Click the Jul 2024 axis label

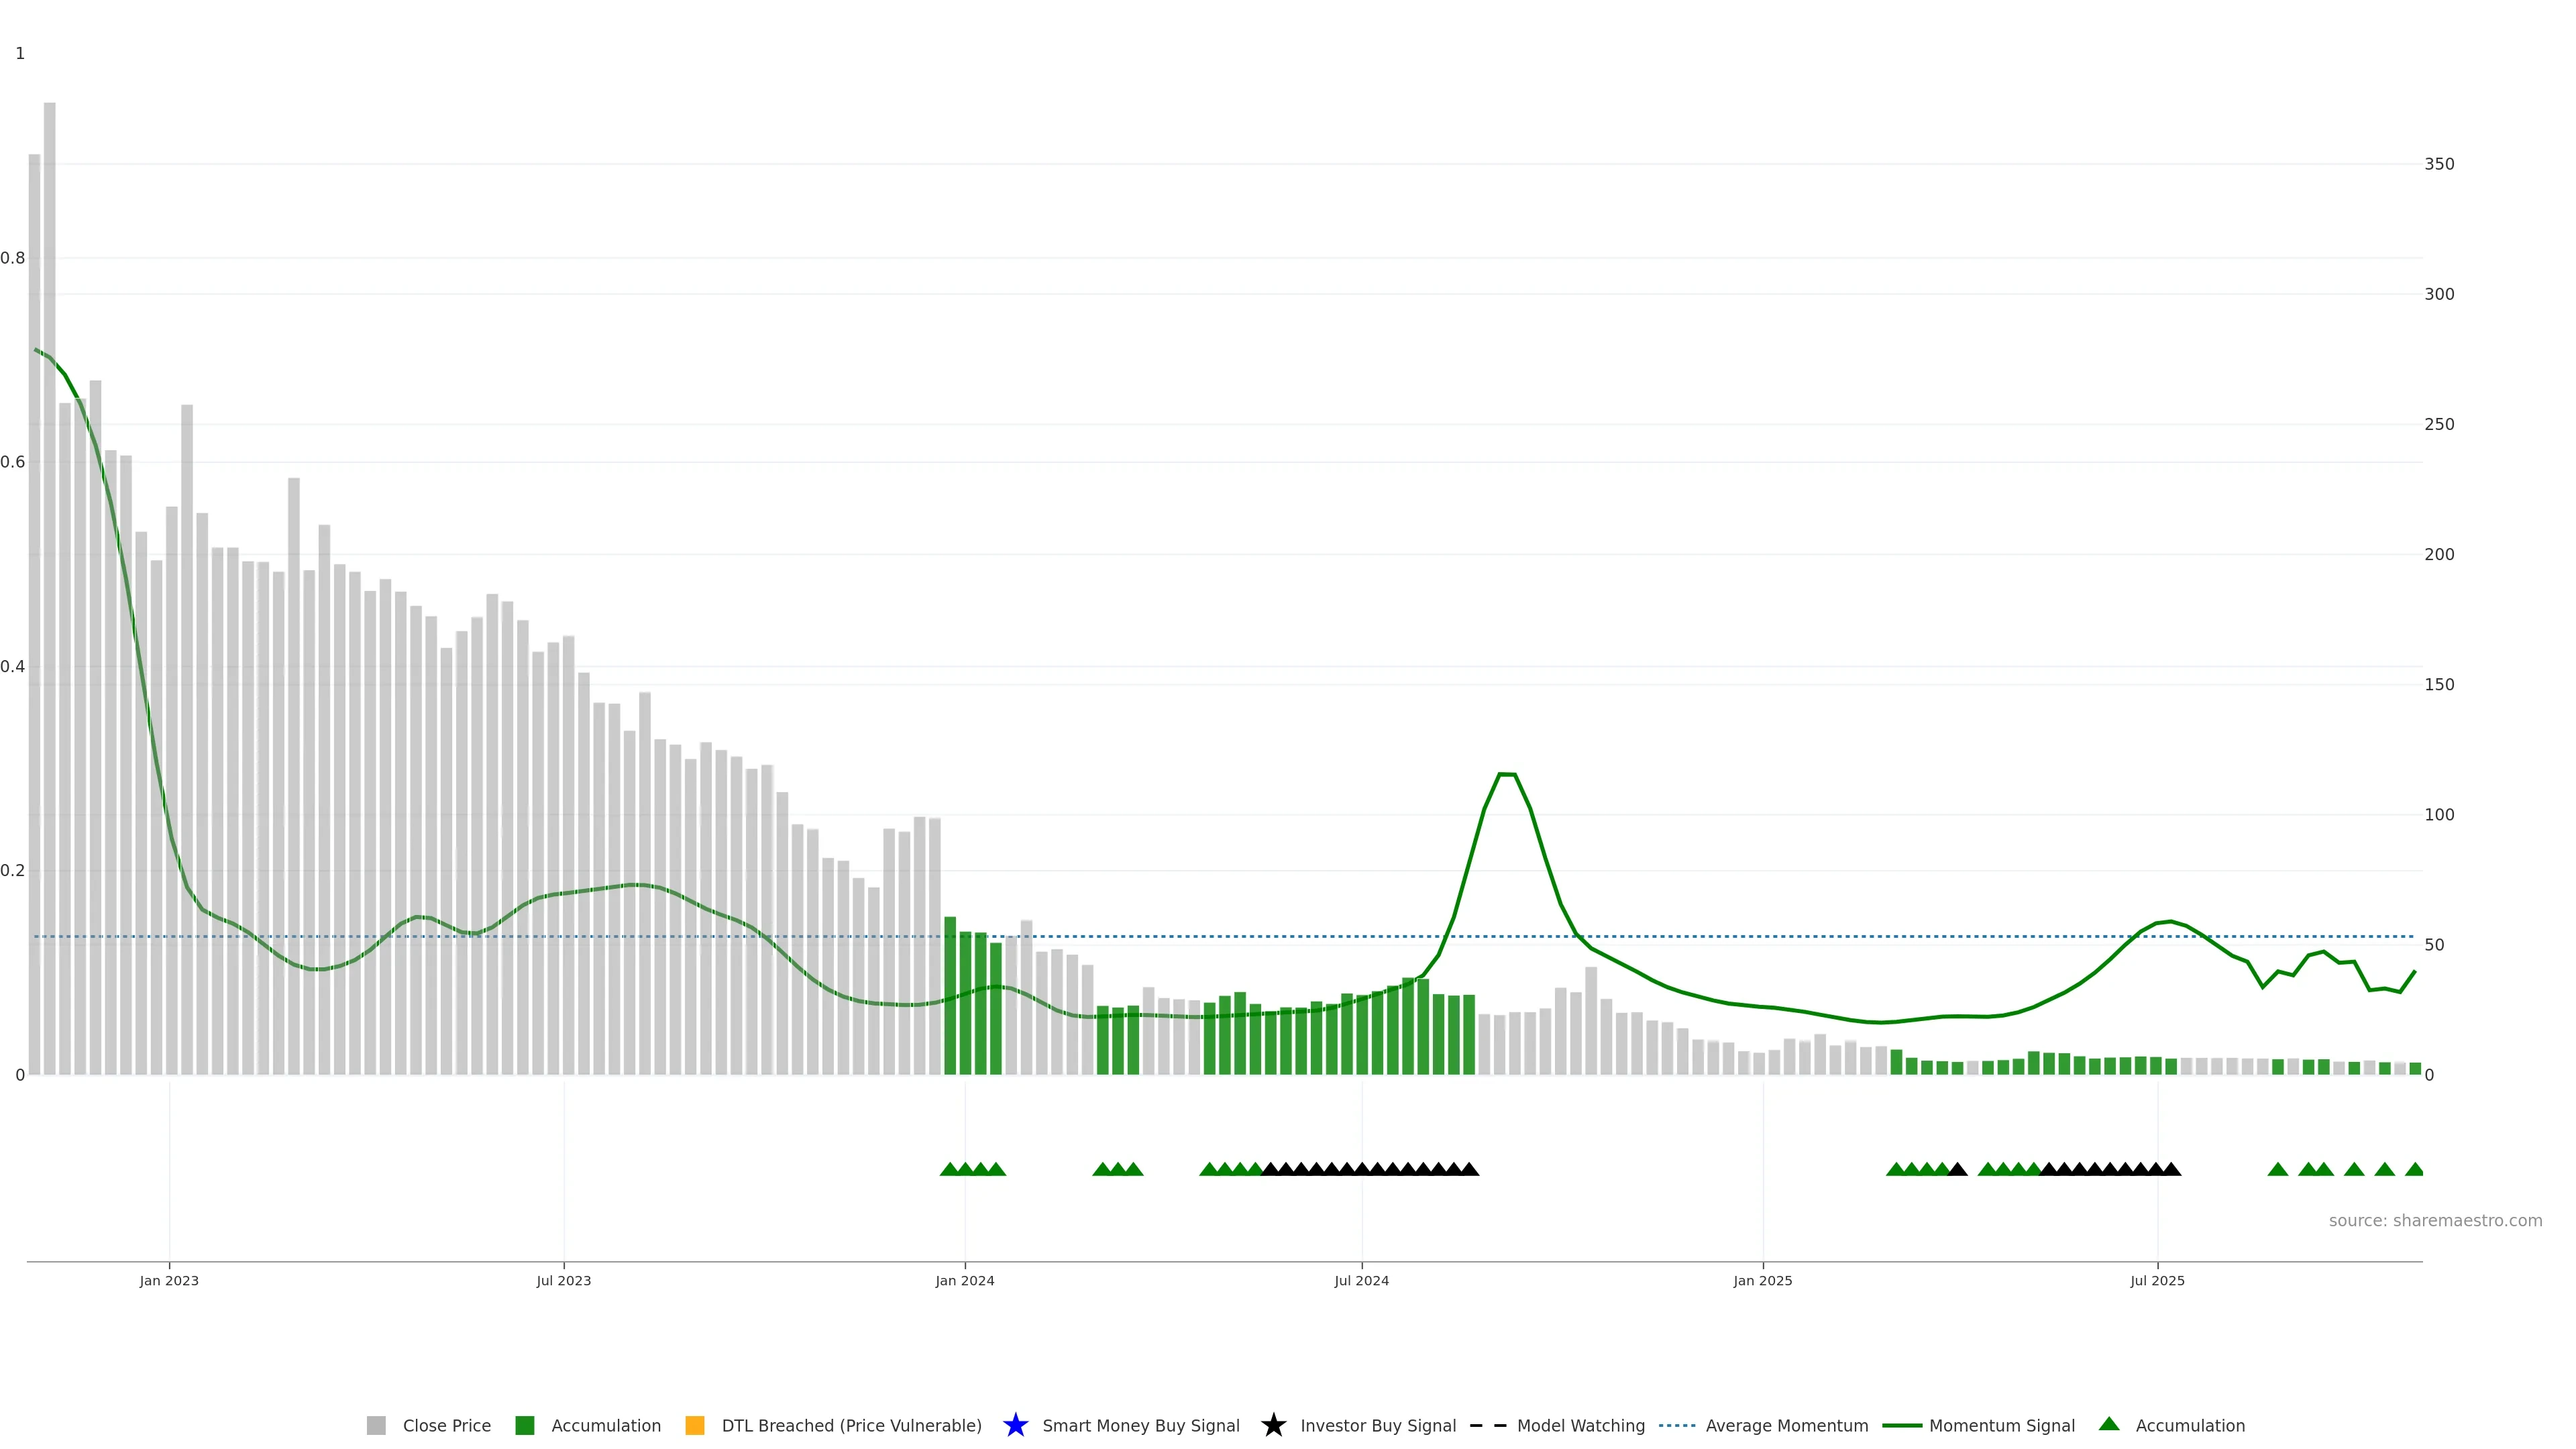click(x=1361, y=1280)
